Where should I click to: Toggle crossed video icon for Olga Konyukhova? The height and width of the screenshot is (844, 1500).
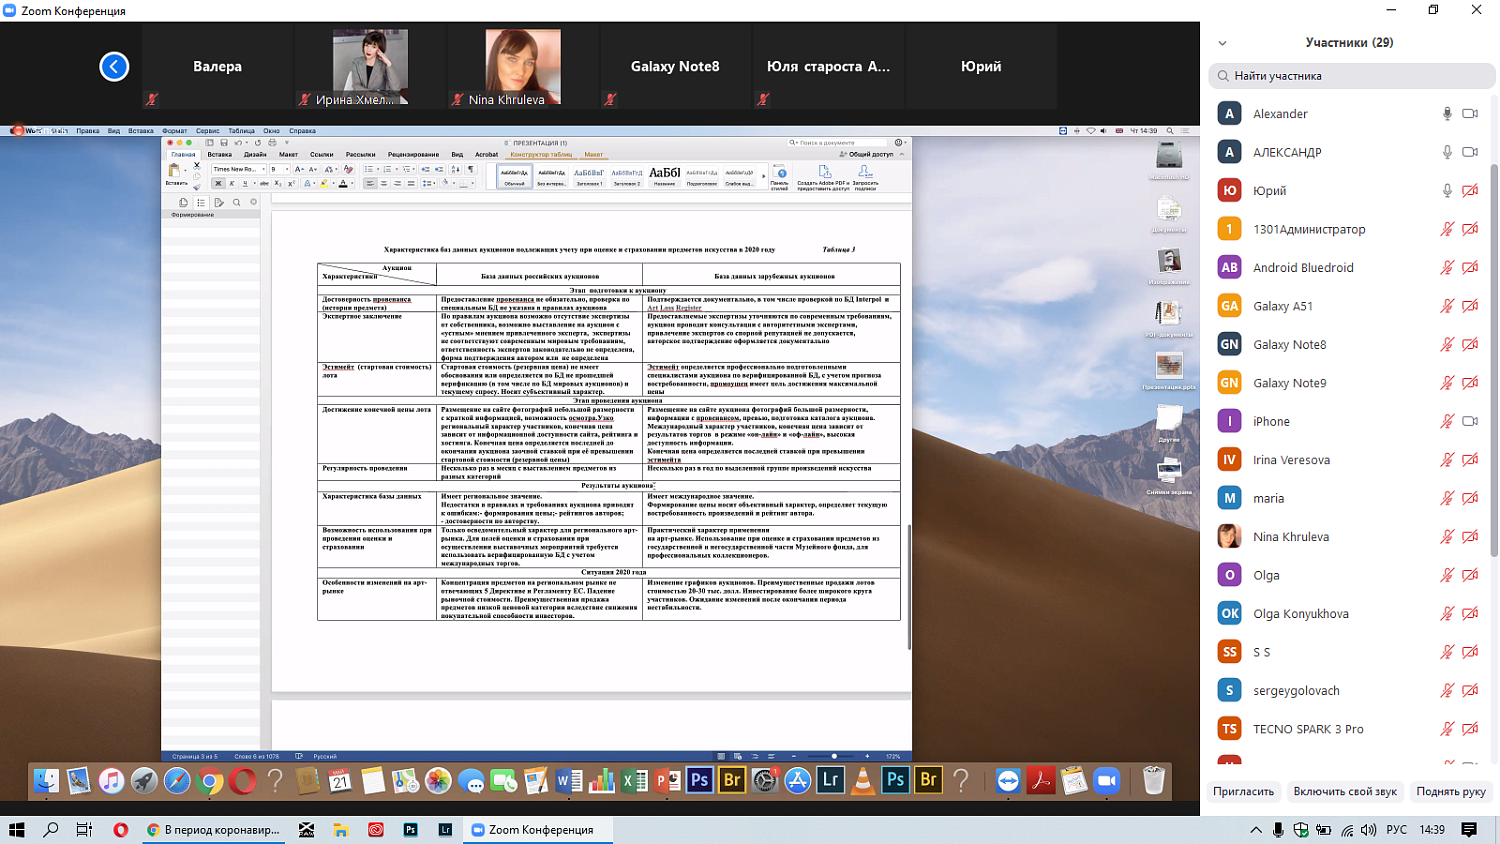(x=1470, y=614)
